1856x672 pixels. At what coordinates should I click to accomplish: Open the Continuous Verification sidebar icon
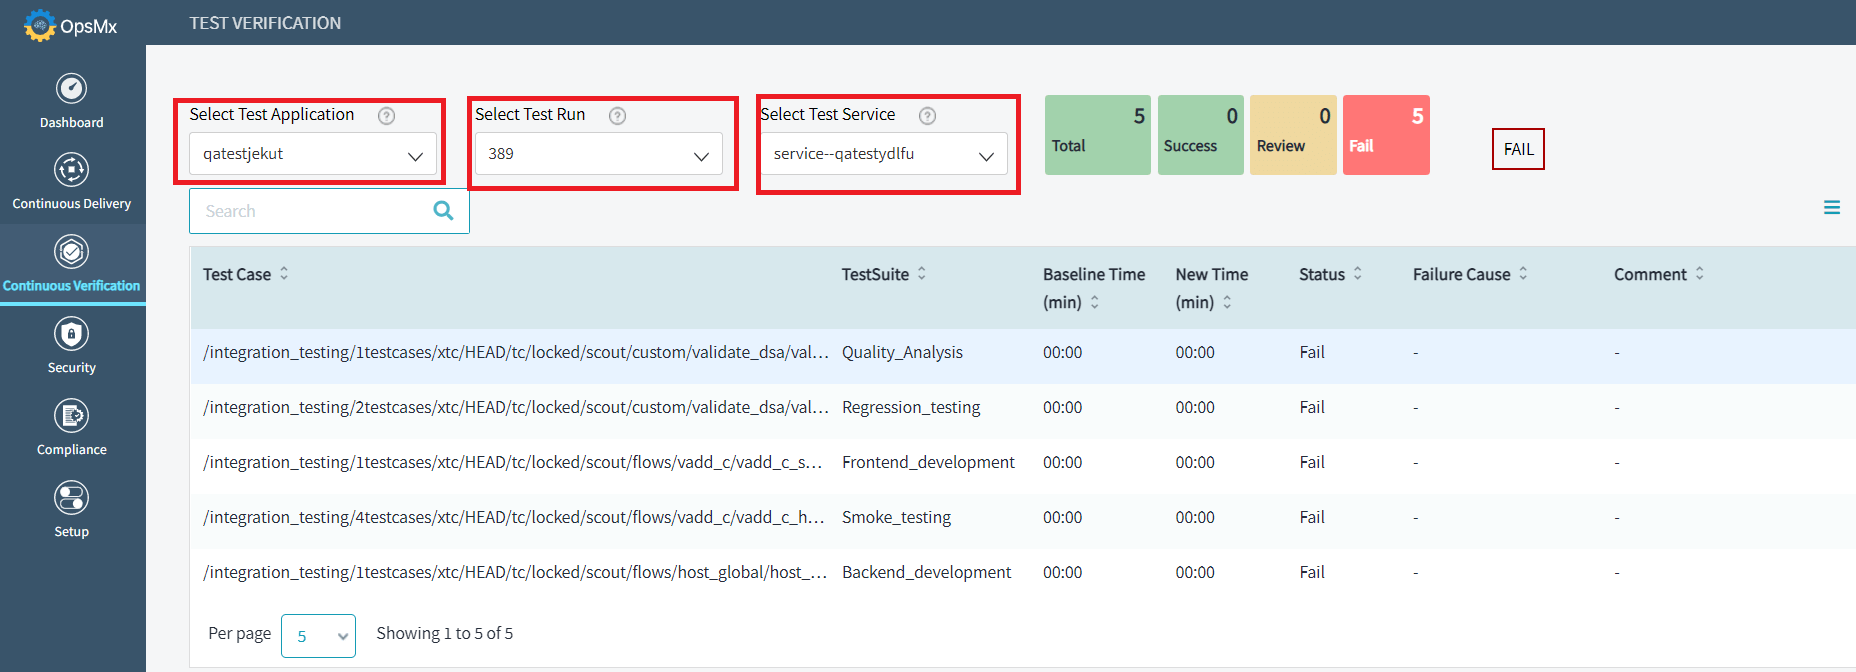71,252
